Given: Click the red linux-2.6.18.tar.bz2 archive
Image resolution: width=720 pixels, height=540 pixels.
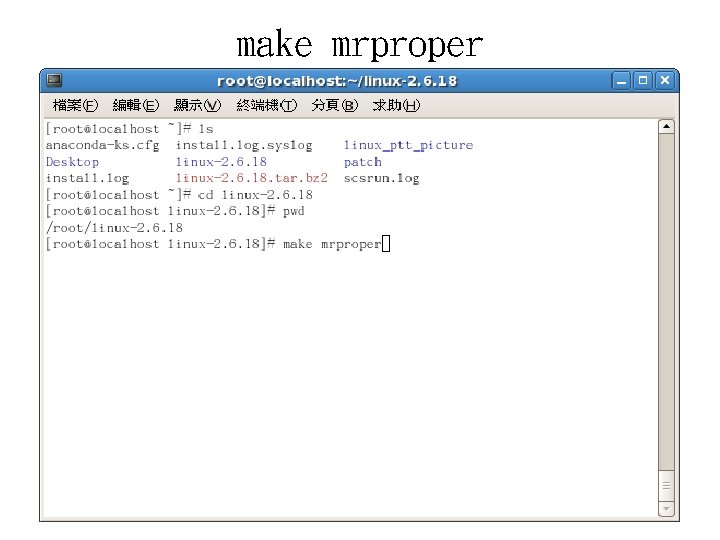Looking at the screenshot, I should point(252,178).
